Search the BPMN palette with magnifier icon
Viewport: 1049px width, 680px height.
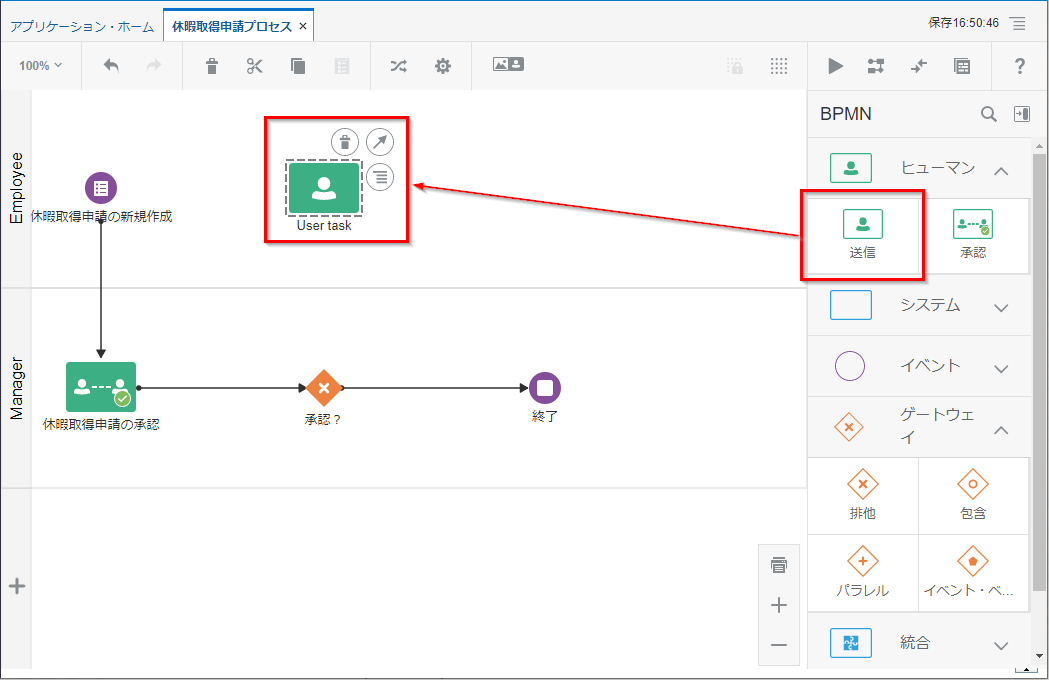[x=988, y=114]
